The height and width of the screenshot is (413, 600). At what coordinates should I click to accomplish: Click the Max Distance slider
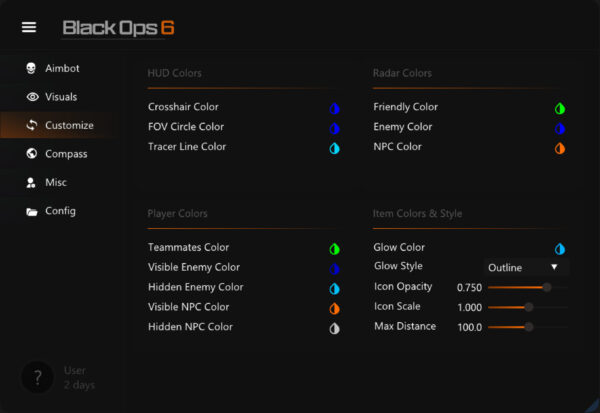528,327
